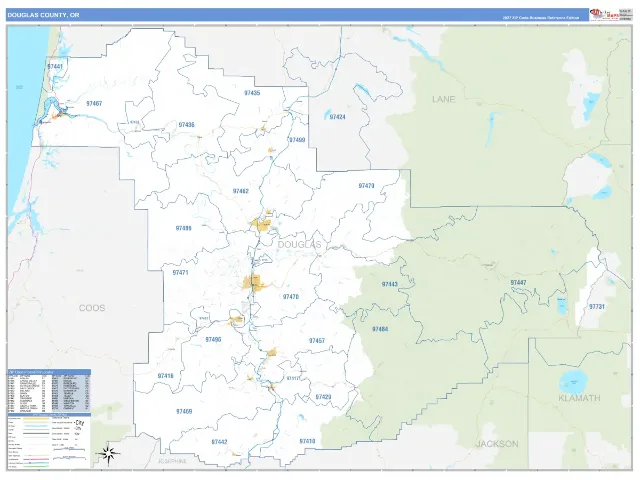
Task: Select the 97496 ZIP code label
Action: [213, 340]
